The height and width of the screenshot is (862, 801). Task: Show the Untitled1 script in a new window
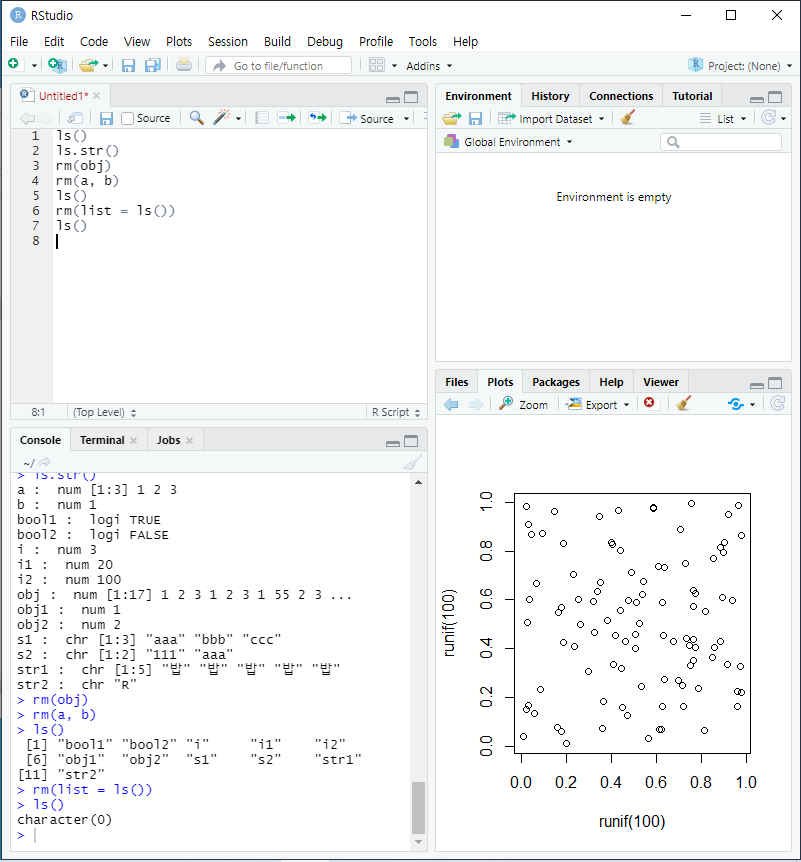[x=75, y=118]
